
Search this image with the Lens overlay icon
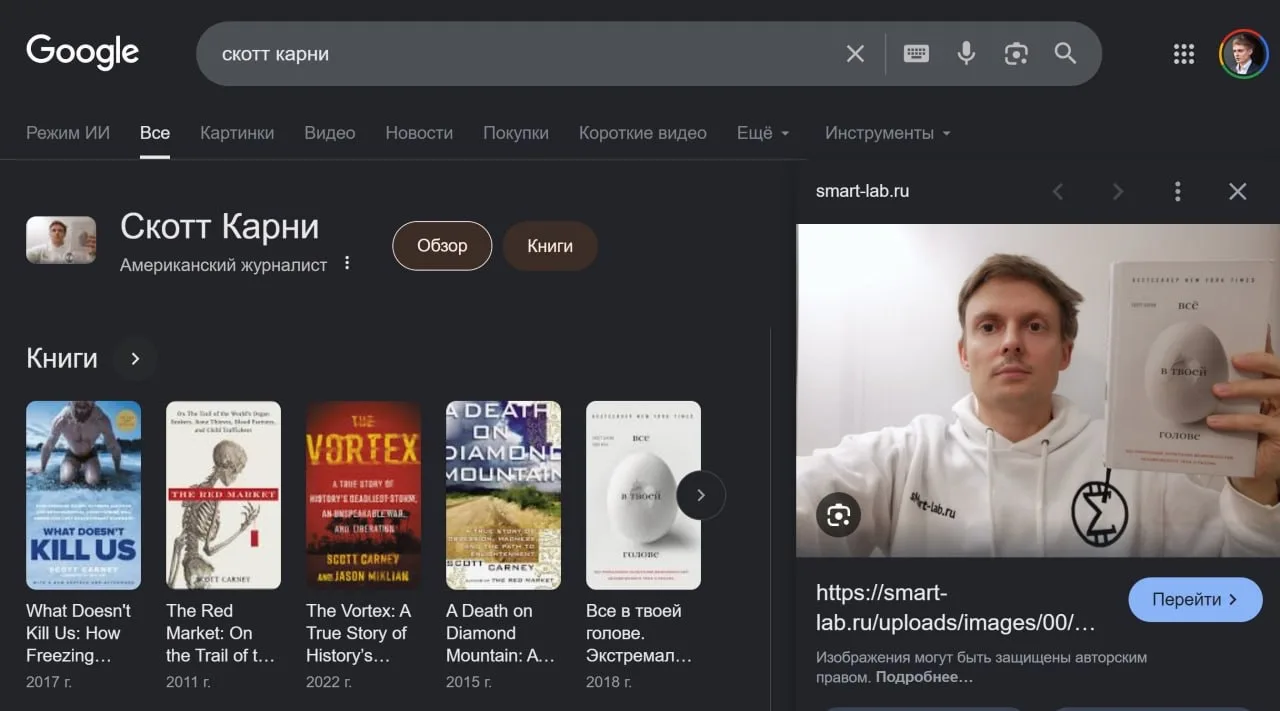click(x=838, y=515)
